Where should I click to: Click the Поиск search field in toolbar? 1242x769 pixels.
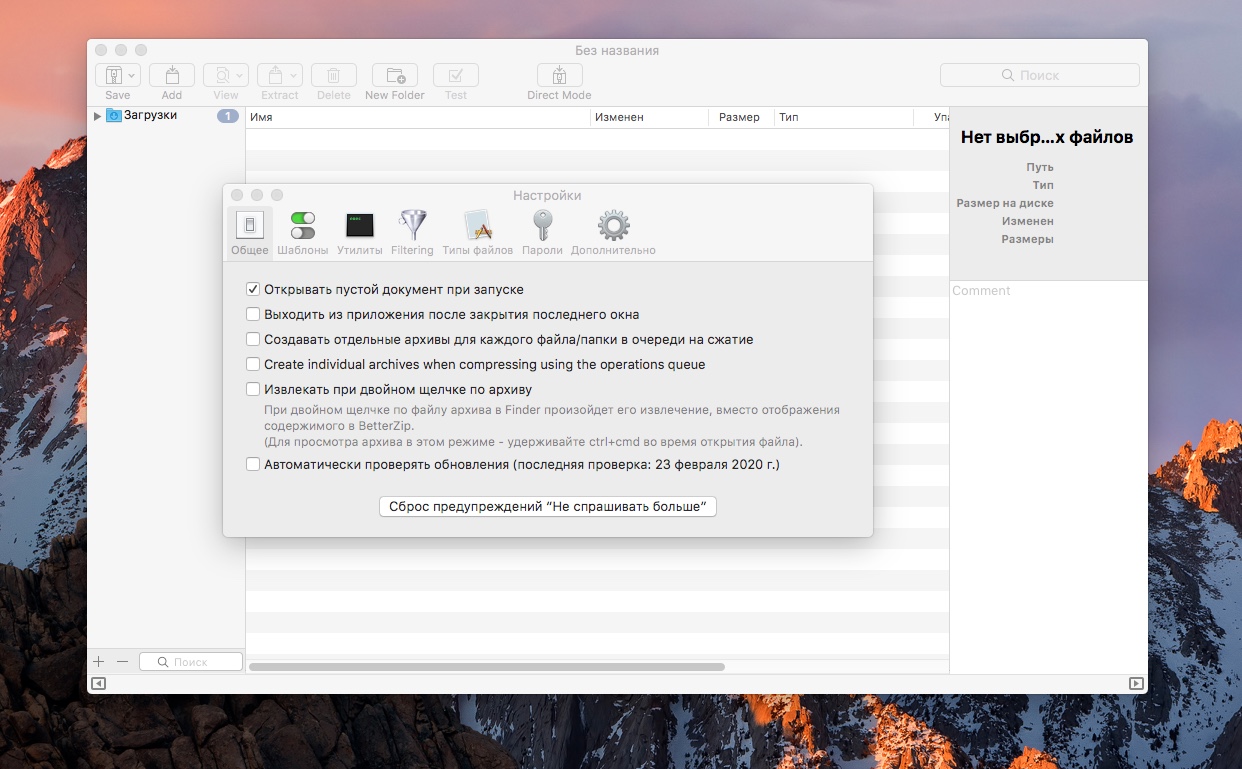(1039, 76)
